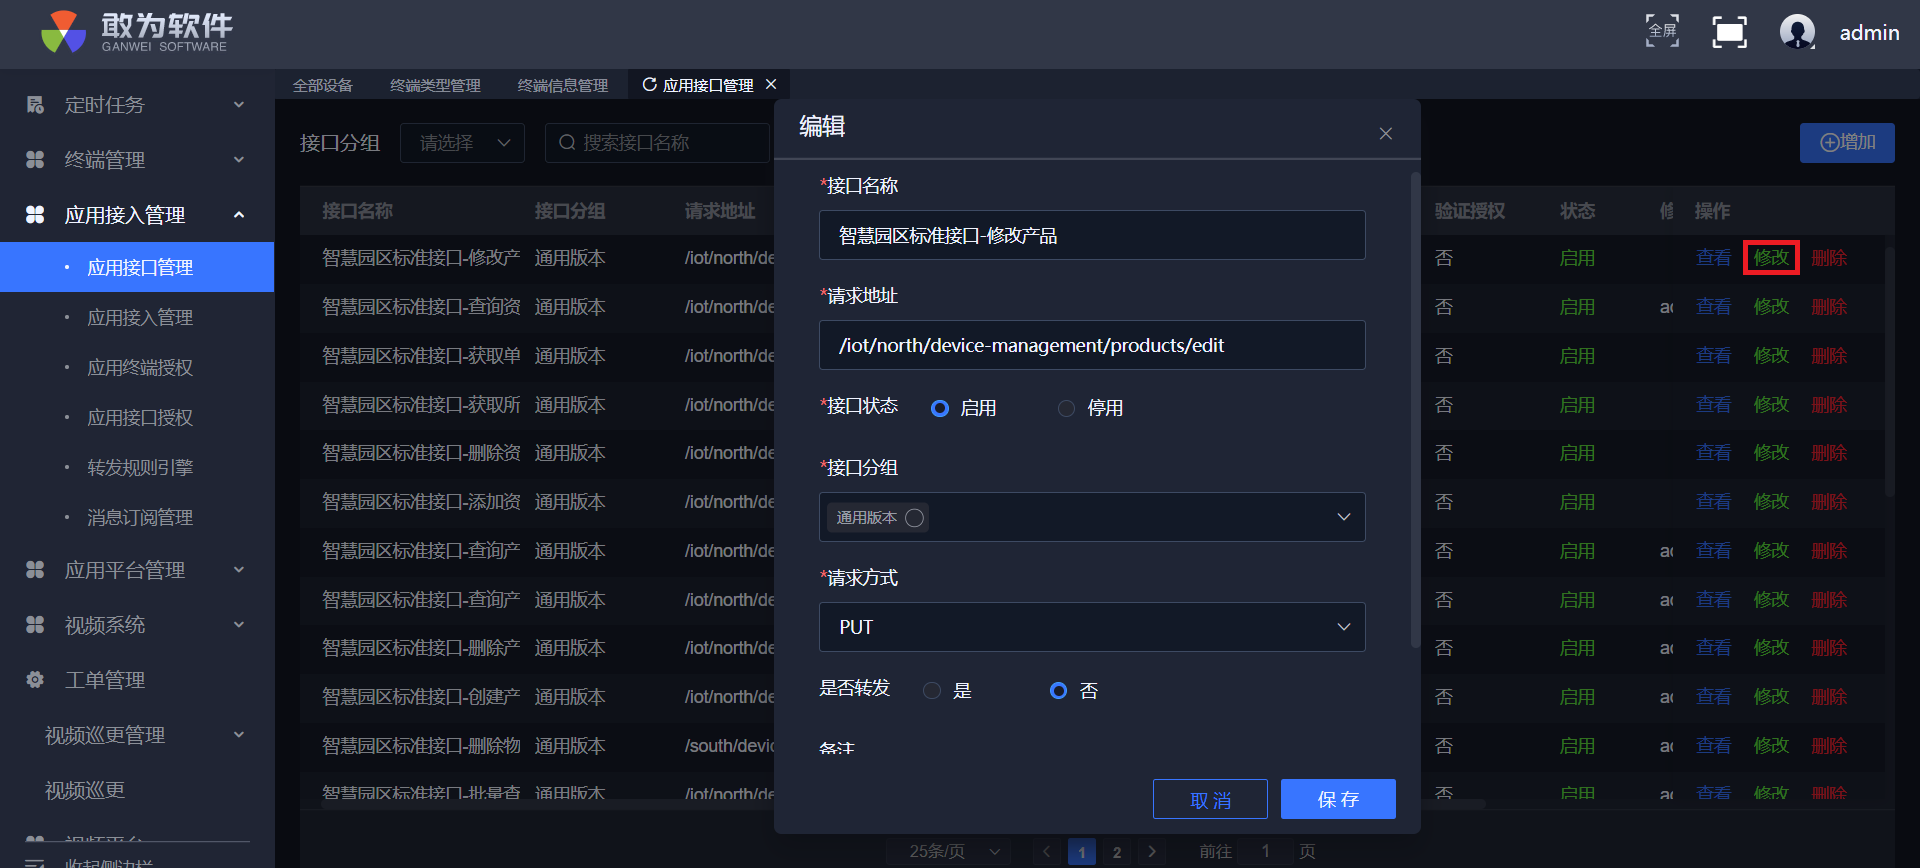Switch to the 终端信息管理 tab
Viewport: 1920px width, 868px height.
(563, 85)
